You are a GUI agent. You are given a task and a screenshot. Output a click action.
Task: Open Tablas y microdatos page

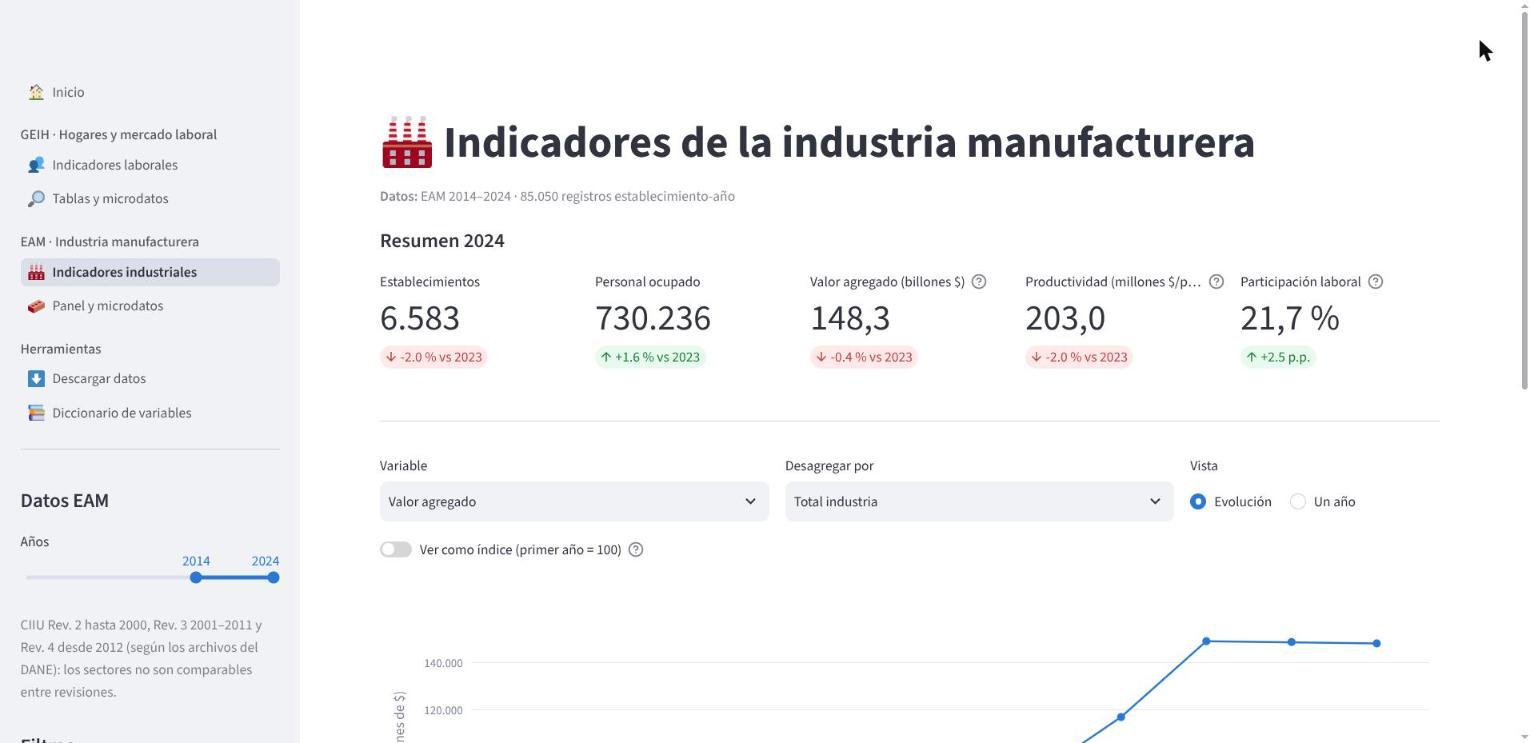(150, 198)
